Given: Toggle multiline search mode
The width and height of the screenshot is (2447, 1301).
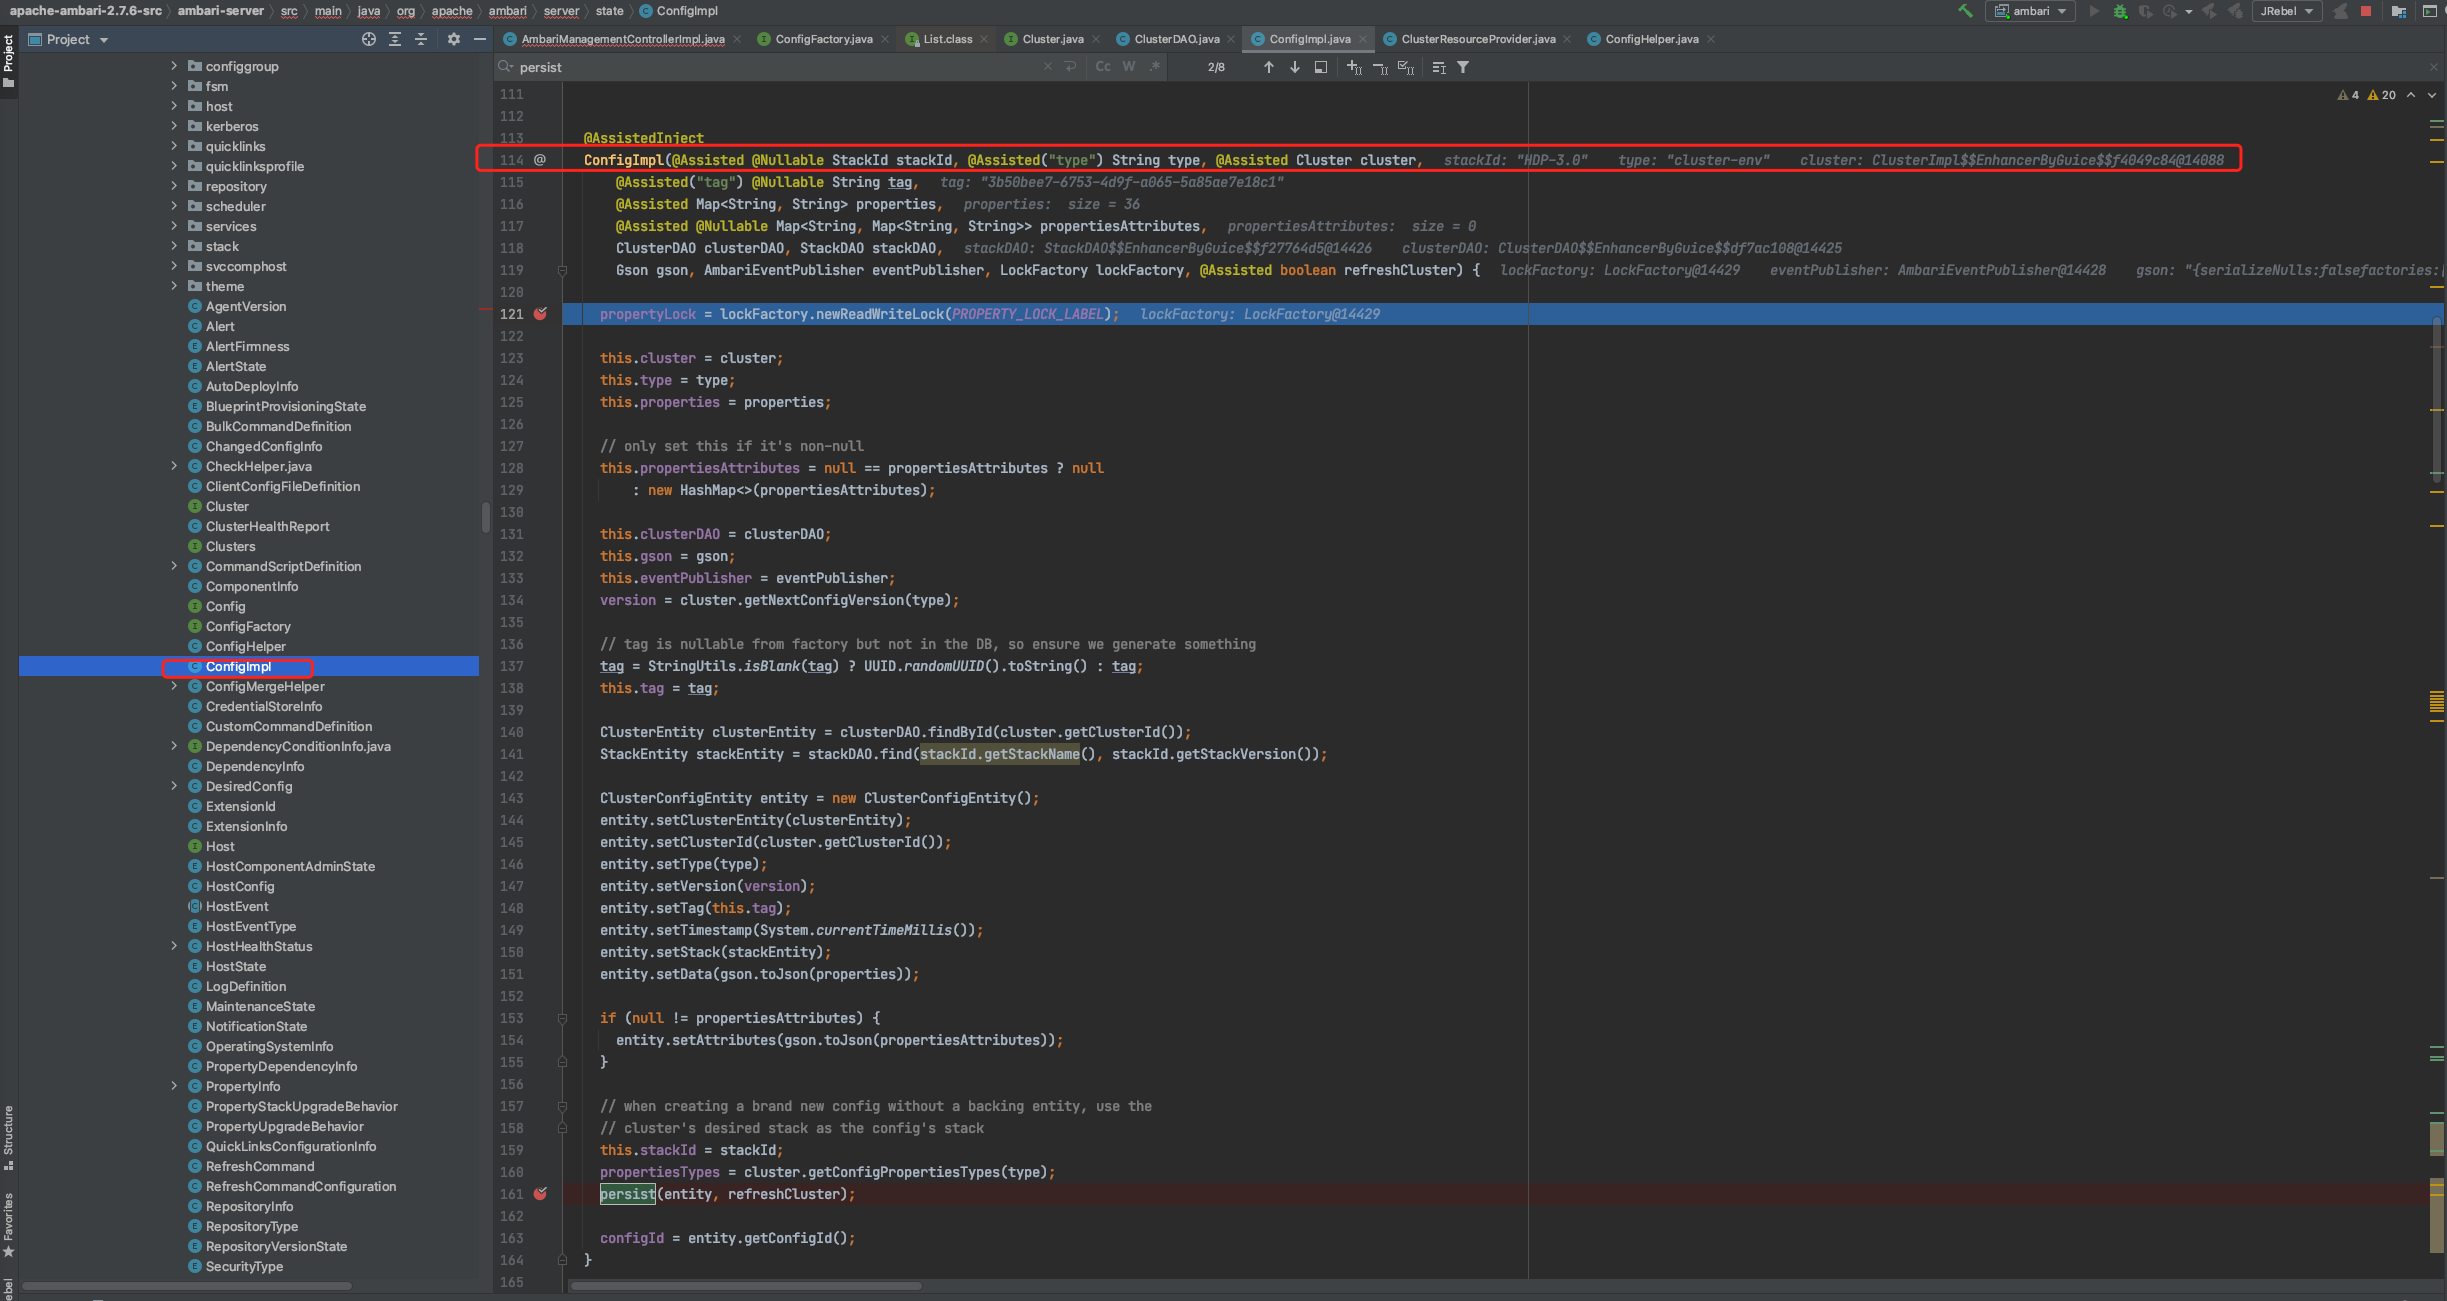Looking at the screenshot, I should point(1439,67).
